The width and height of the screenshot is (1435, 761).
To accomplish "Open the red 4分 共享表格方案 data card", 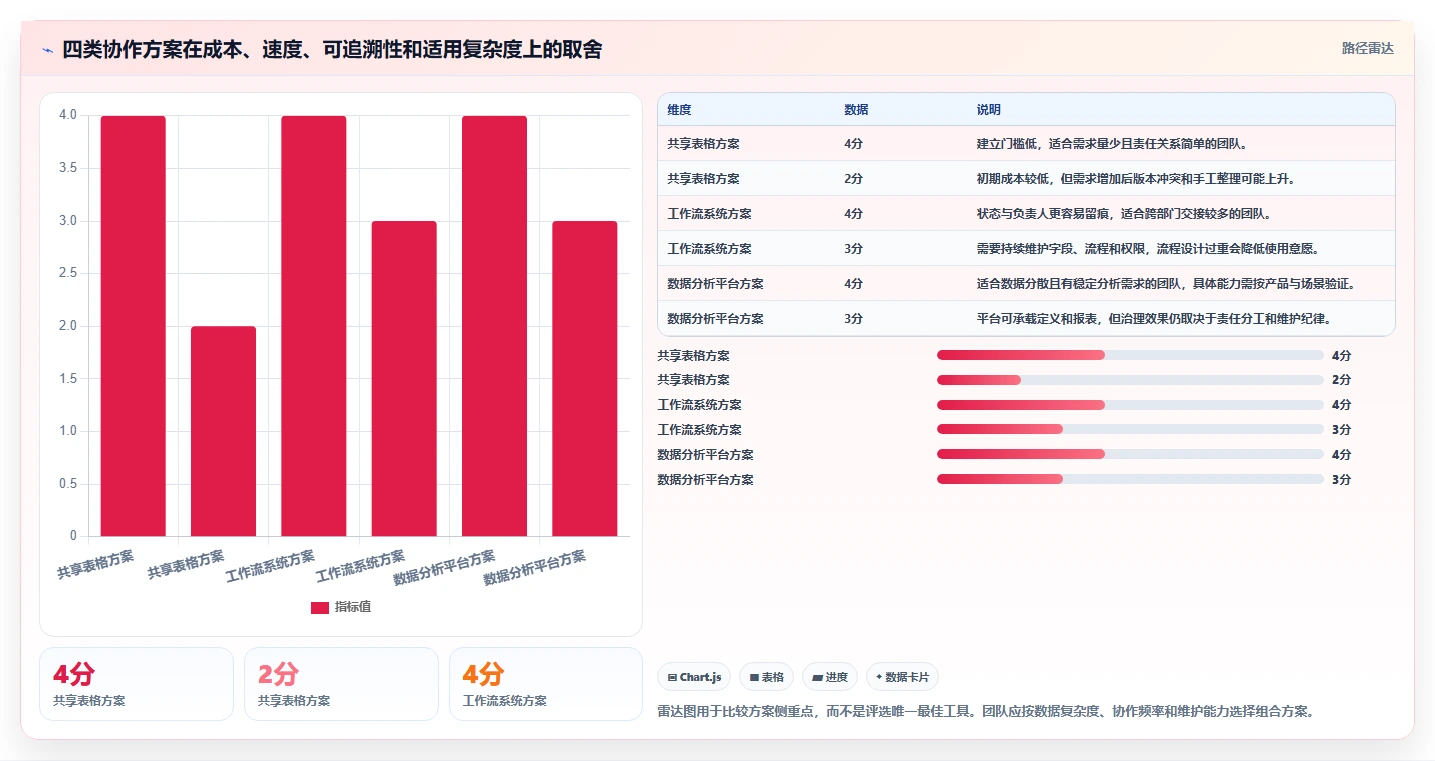I will point(136,684).
